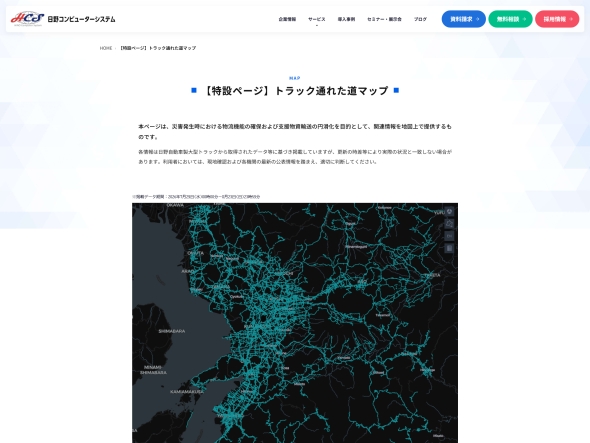590x443 pixels.
Task: Open the ブログ navigation link
Action: click(x=420, y=19)
